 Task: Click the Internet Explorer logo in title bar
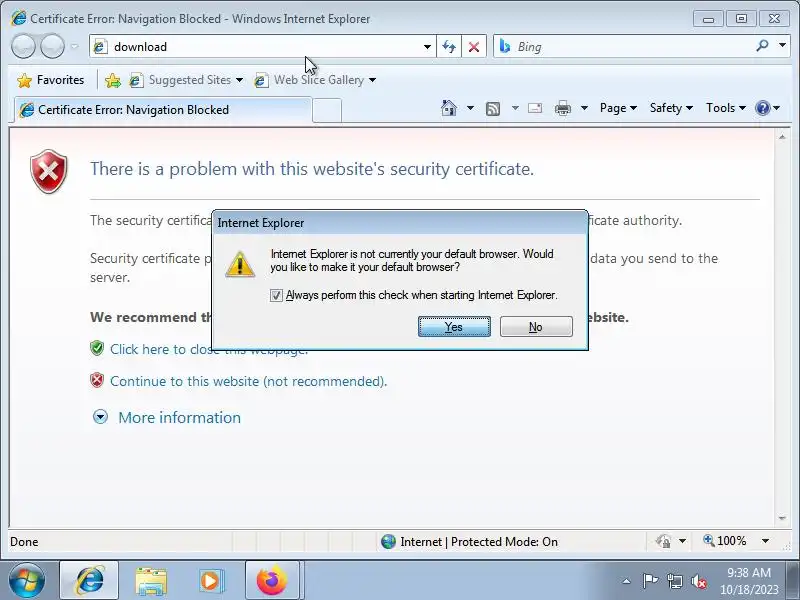click(18, 18)
